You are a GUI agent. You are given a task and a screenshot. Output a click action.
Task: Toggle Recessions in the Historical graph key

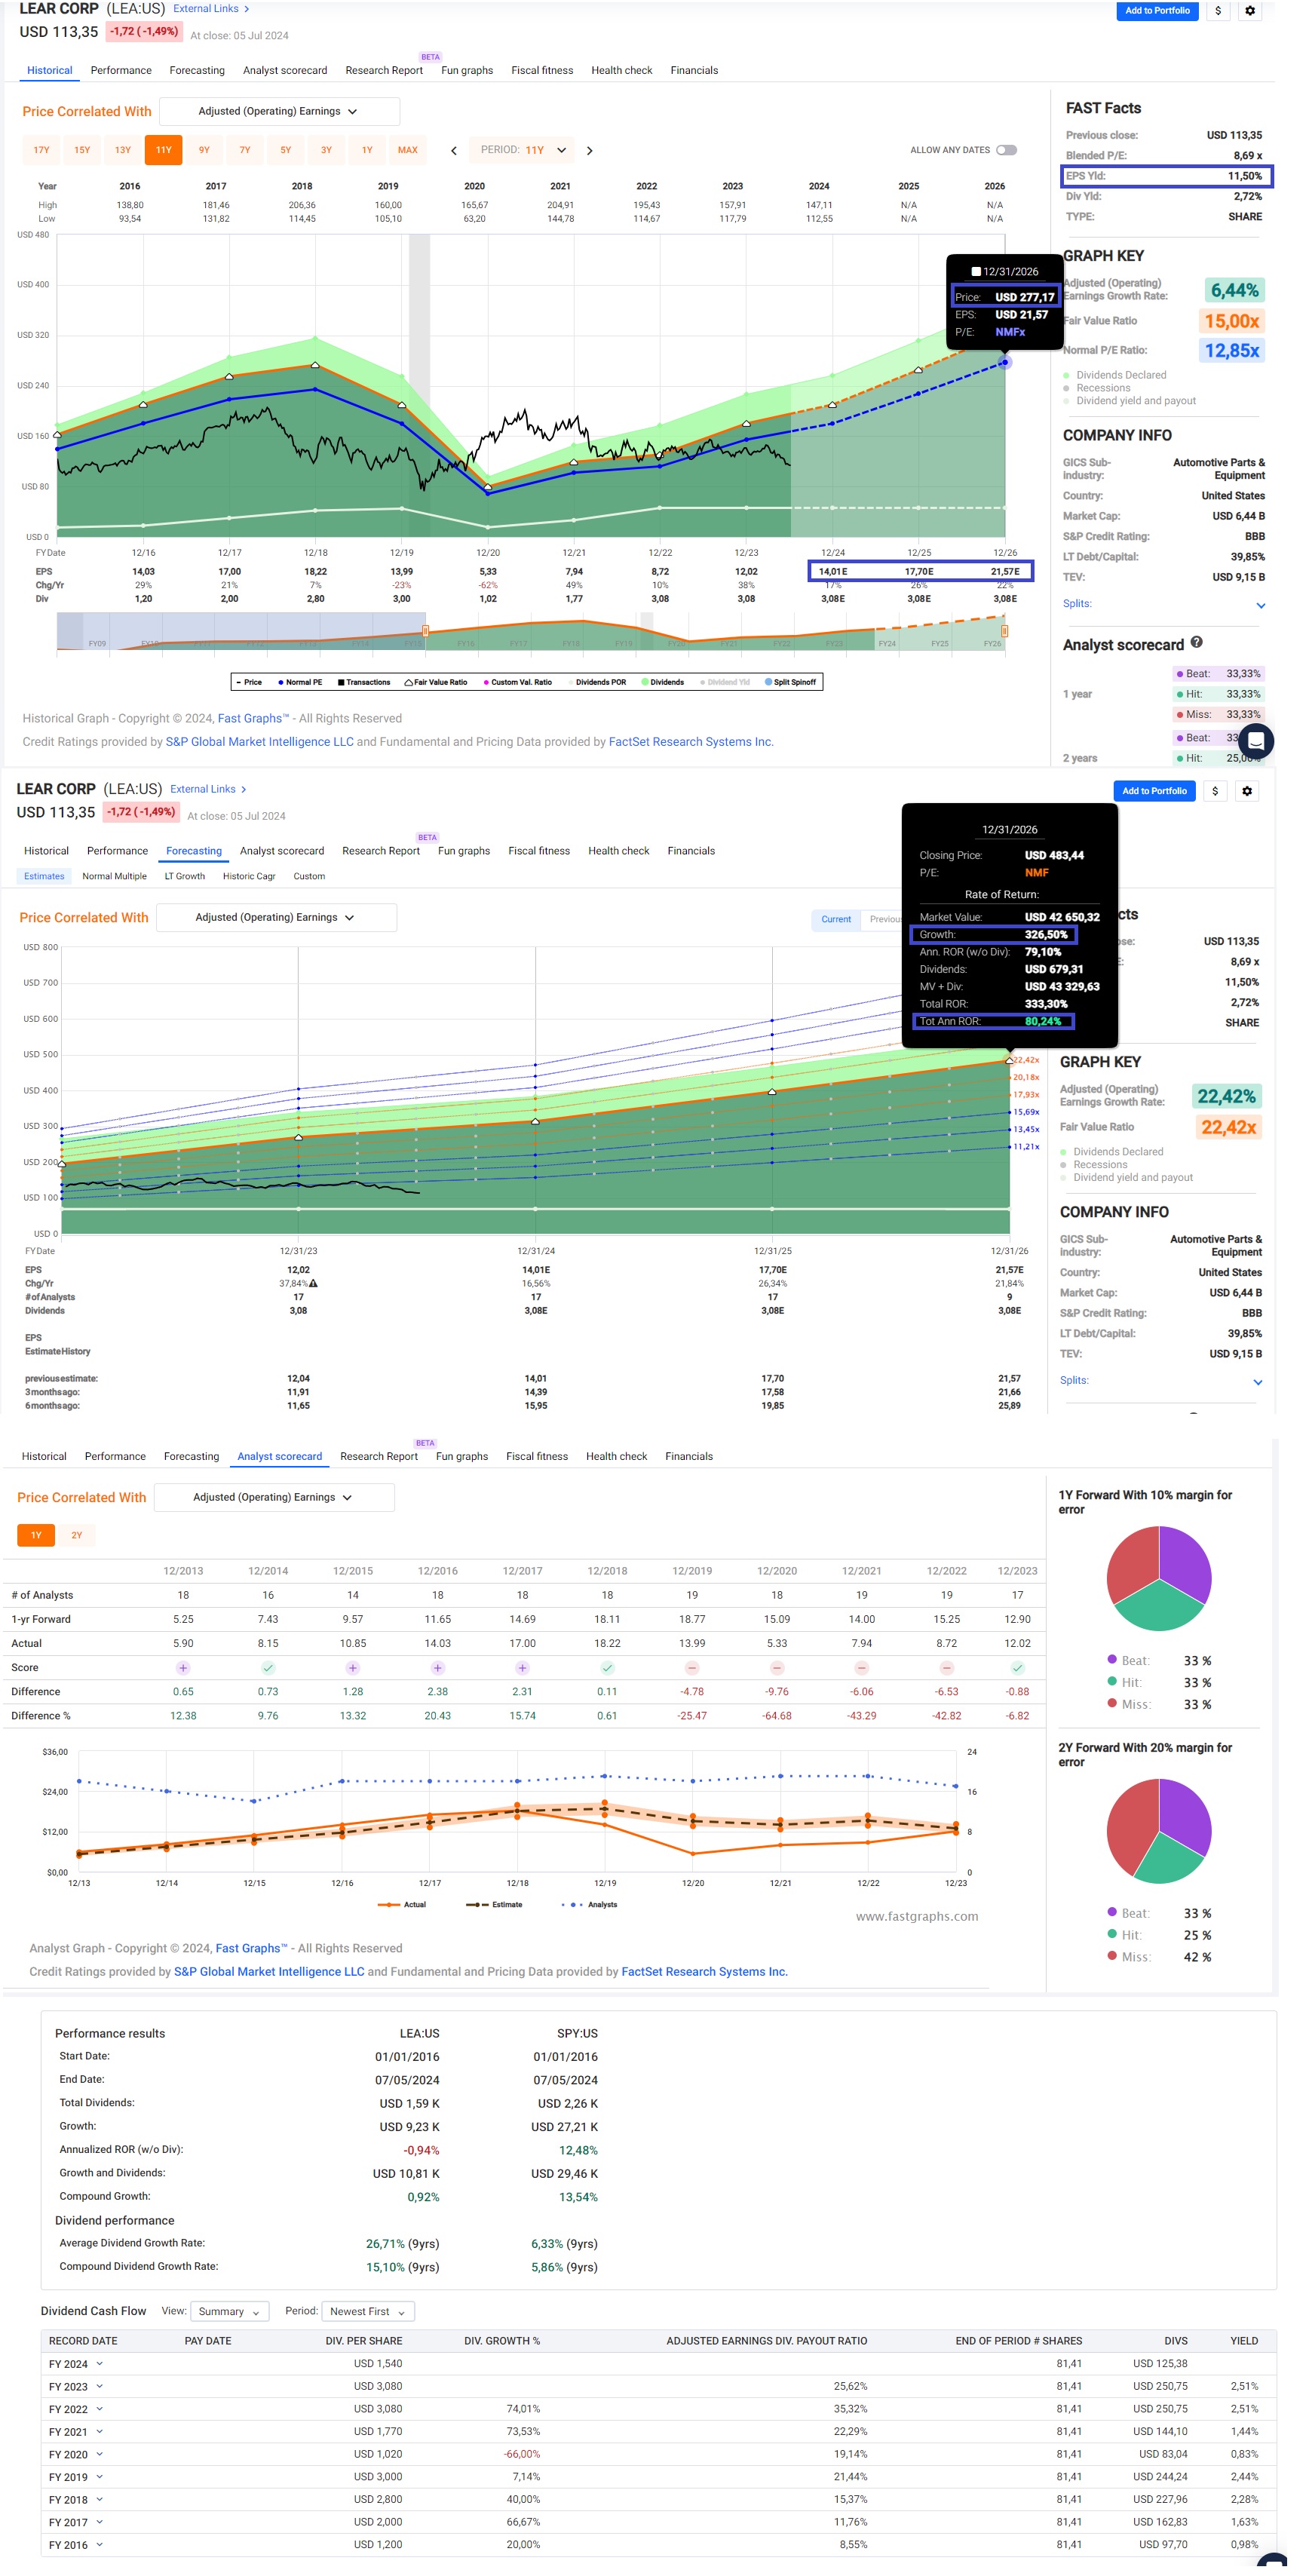pyautogui.click(x=1097, y=388)
